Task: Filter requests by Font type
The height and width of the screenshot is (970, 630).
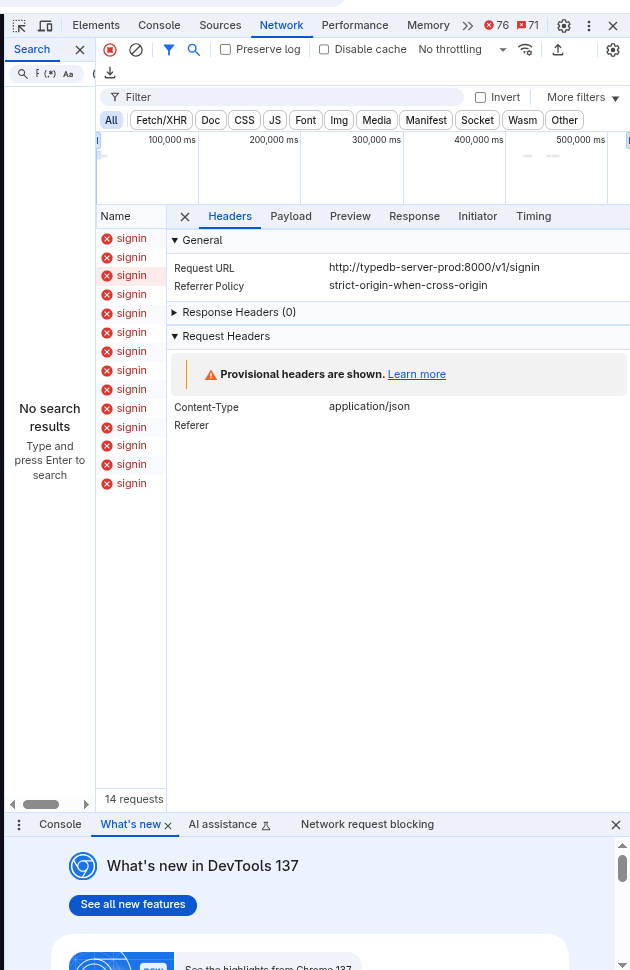Action: (x=306, y=120)
